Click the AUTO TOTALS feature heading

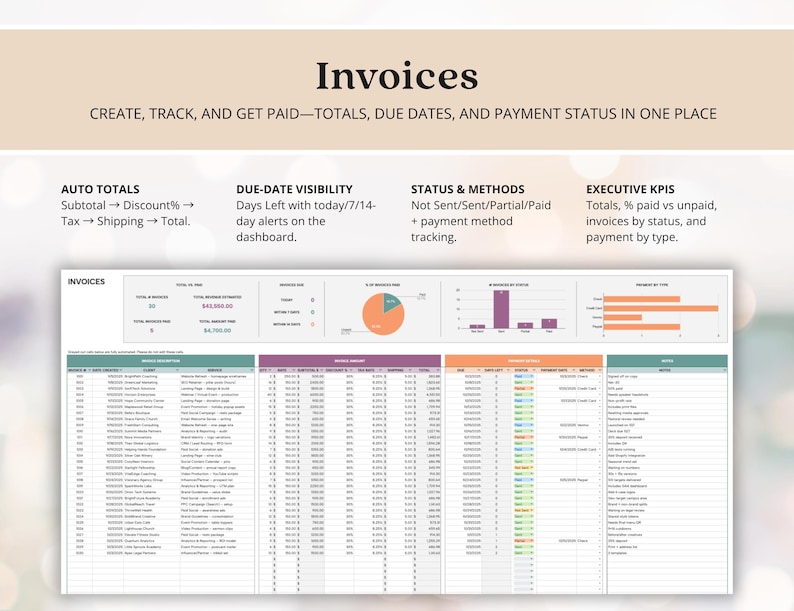tap(100, 189)
